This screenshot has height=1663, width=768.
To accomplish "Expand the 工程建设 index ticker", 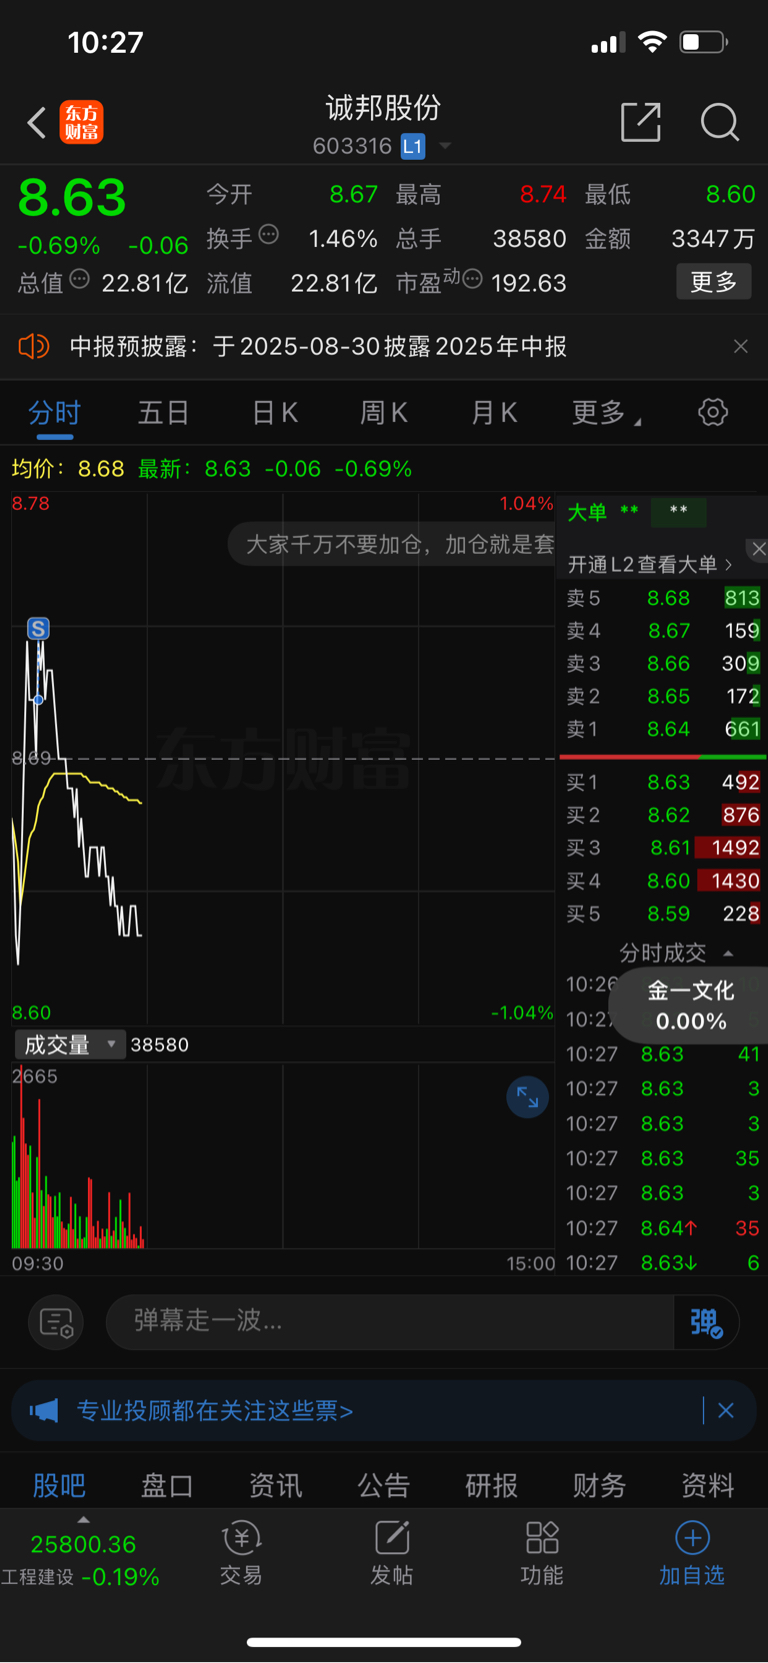I will click(x=81, y=1555).
